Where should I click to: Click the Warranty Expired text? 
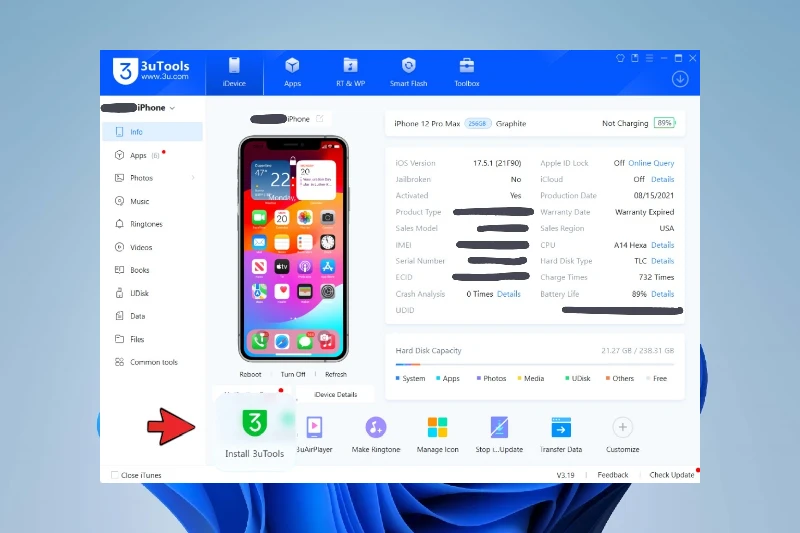coord(644,212)
